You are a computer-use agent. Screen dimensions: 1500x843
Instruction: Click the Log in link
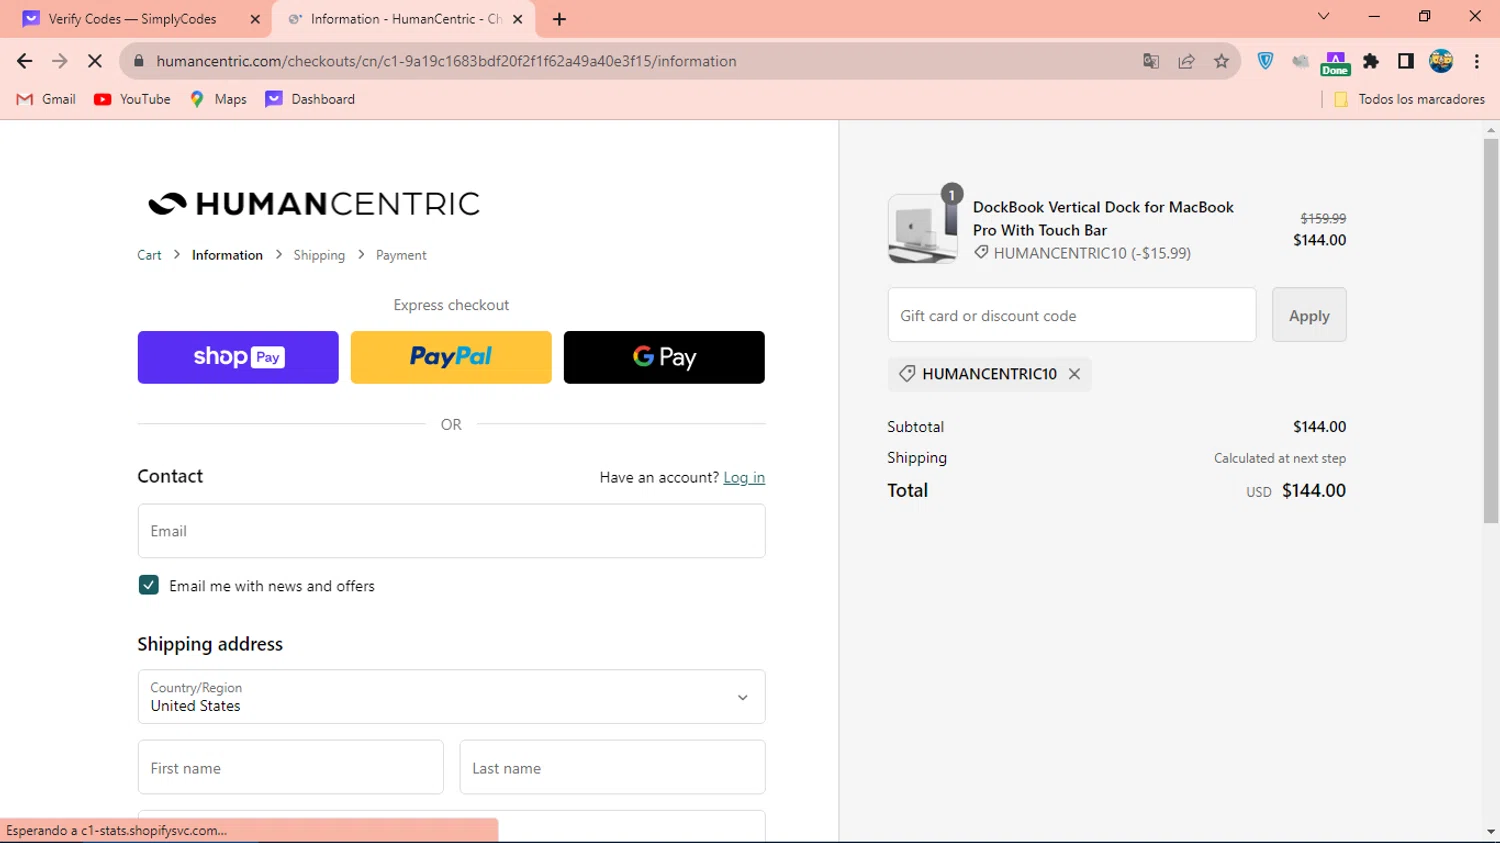pyautogui.click(x=744, y=478)
